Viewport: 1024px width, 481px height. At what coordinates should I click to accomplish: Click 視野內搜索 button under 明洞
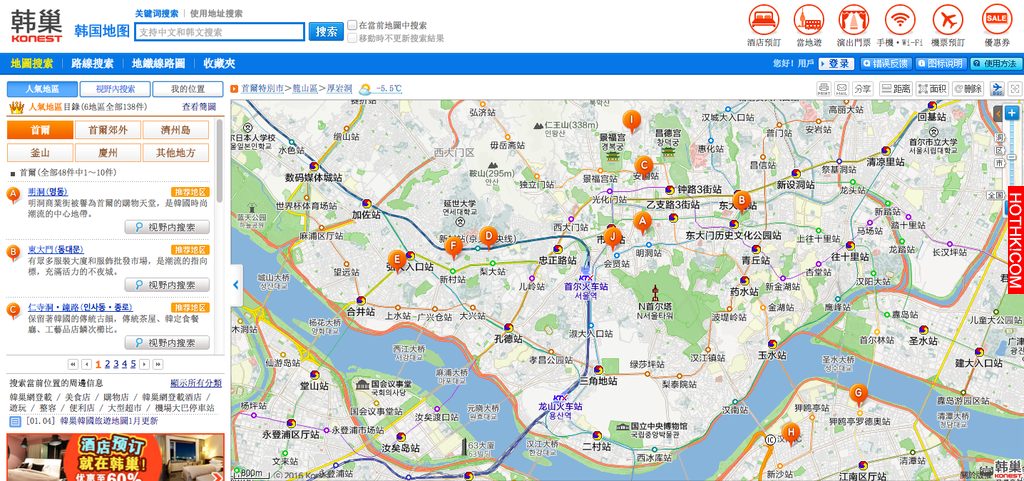click(x=167, y=227)
